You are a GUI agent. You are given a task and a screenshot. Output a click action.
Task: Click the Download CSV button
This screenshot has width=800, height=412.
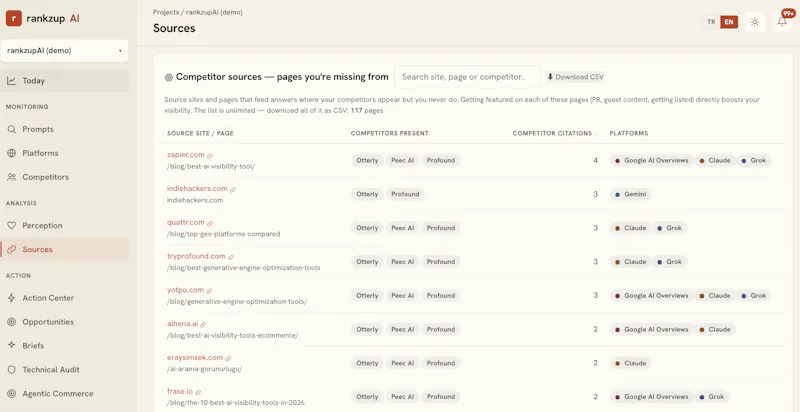[576, 77]
